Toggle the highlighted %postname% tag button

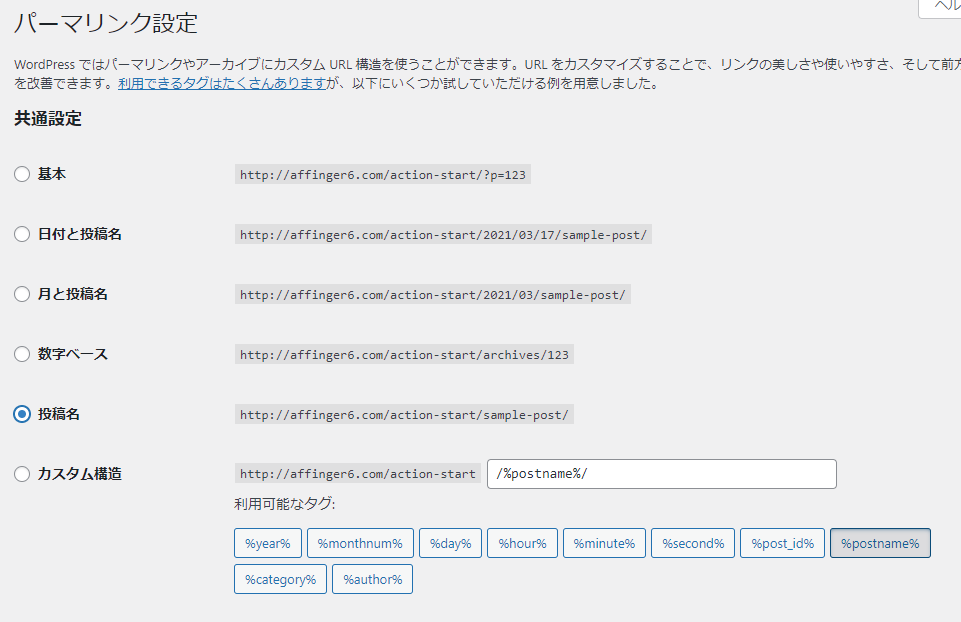point(880,543)
